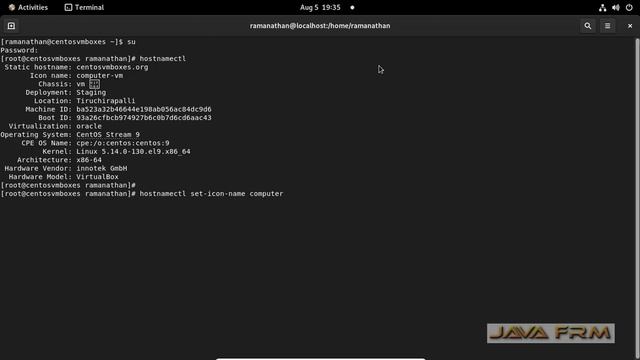The height and width of the screenshot is (360, 640).
Task: Click the 'Password:' prompt line
Action: pos(19,50)
